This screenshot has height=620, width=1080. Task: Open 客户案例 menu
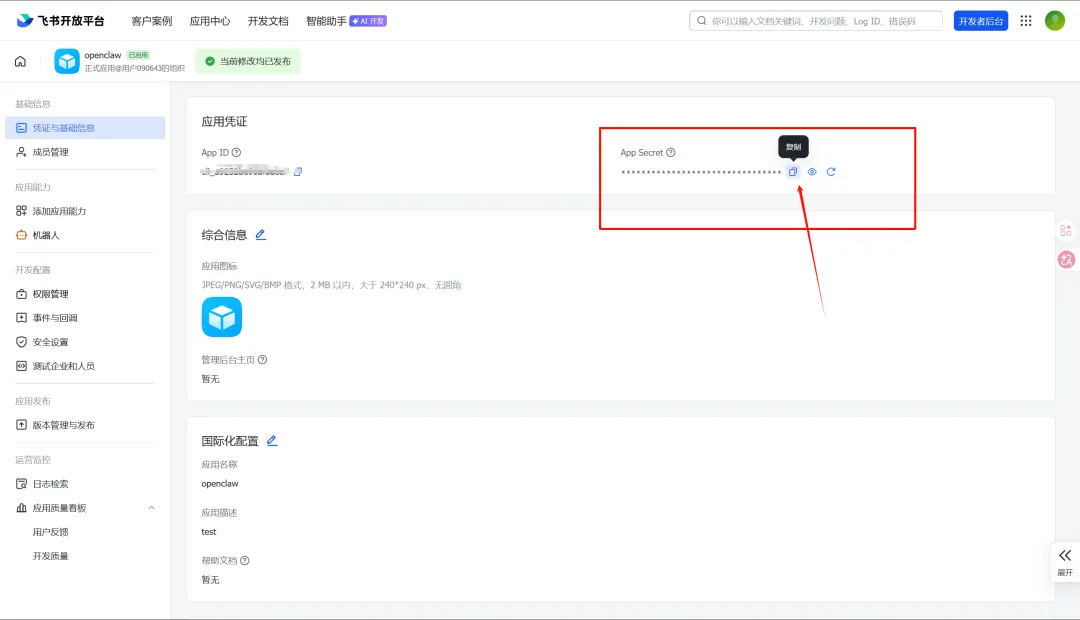[152, 21]
